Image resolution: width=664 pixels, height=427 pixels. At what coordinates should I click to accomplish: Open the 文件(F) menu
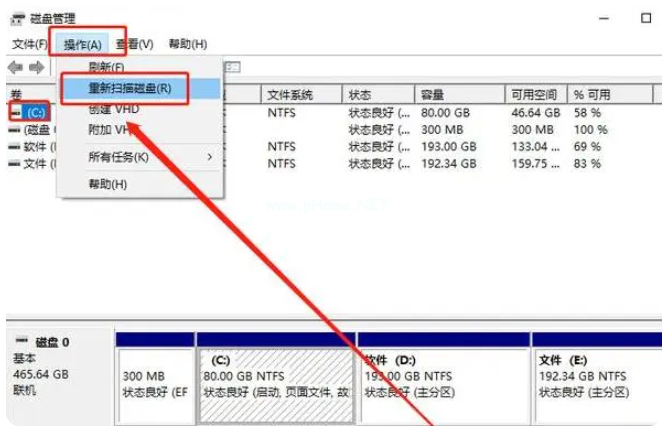pos(30,44)
